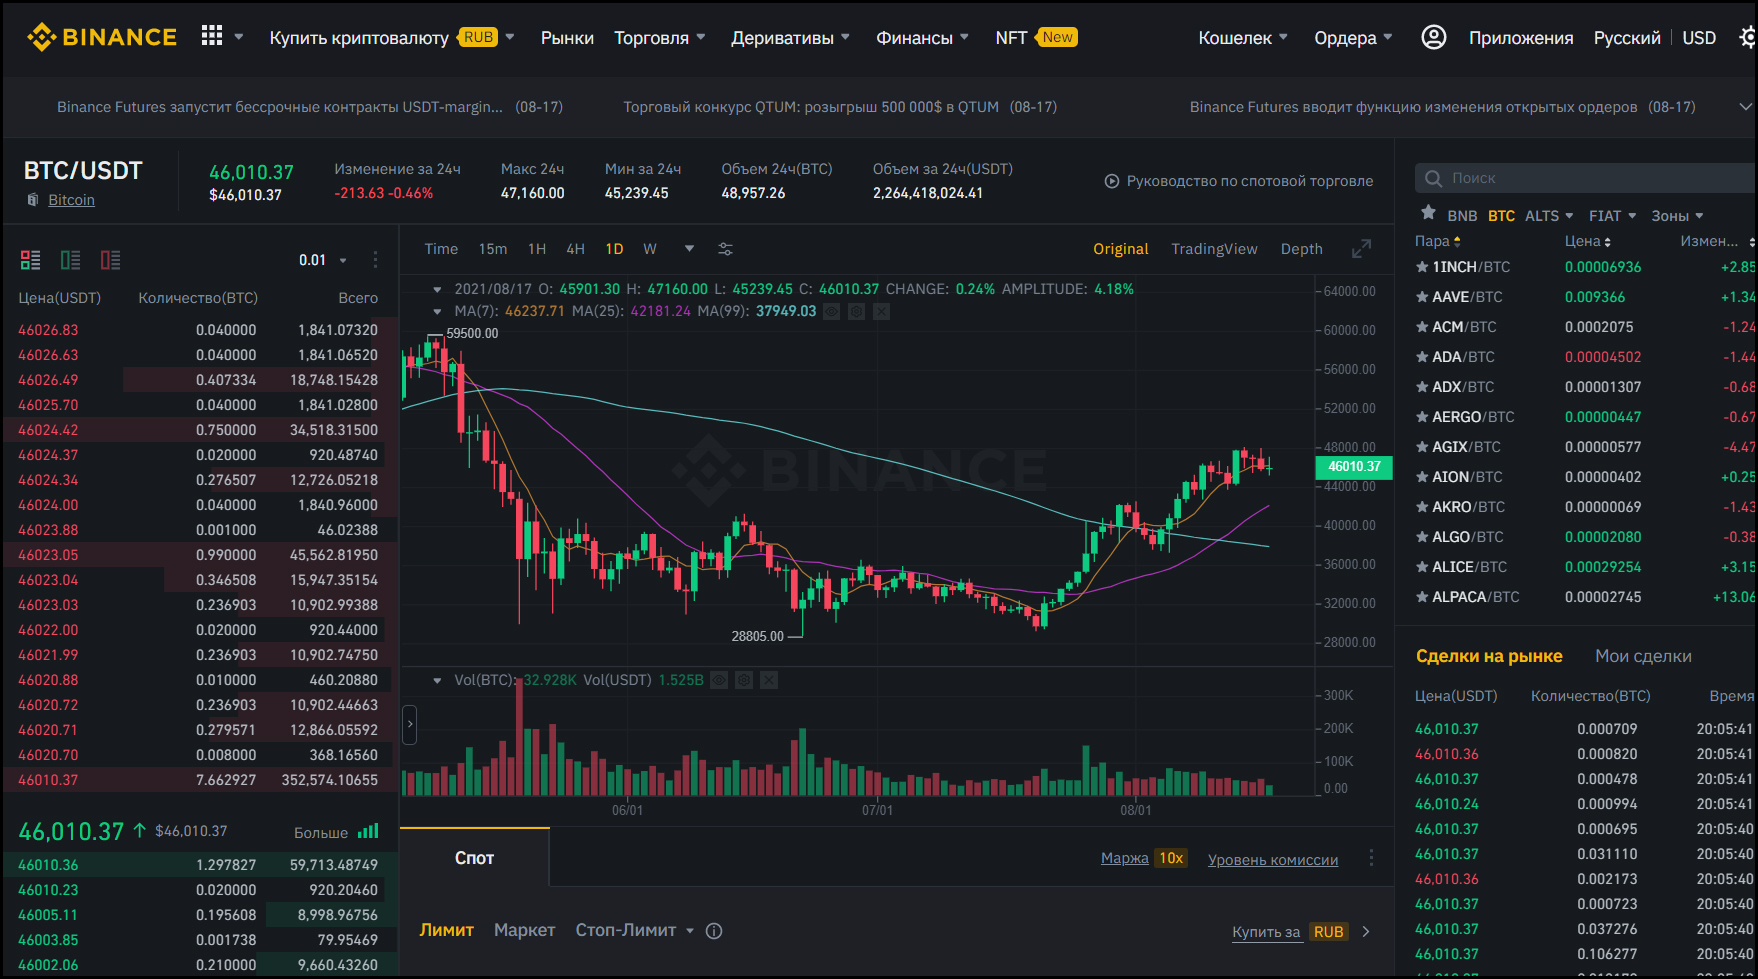This screenshot has width=1758, height=979.
Task: Favorite the AAVE/BTC pair star
Action: (1422, 297)
